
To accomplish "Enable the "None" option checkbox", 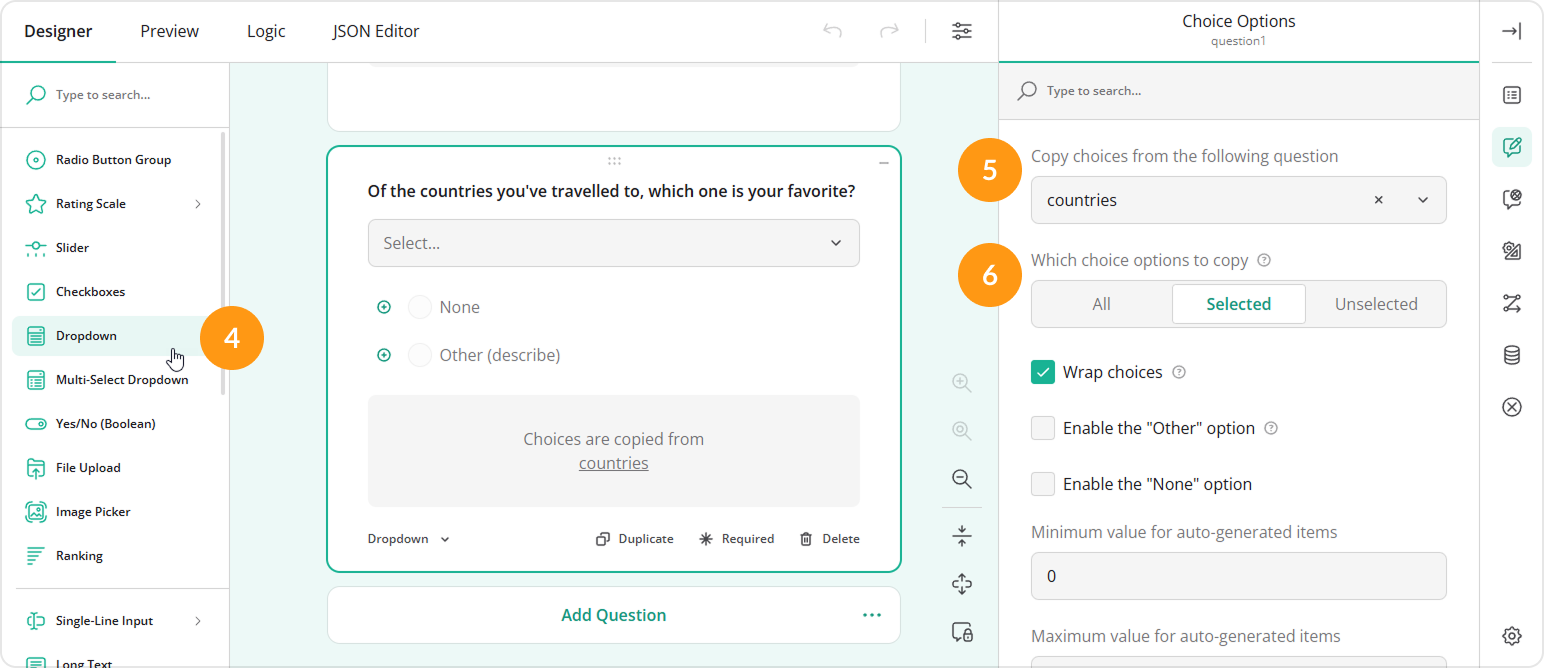I will point(1043,484).
